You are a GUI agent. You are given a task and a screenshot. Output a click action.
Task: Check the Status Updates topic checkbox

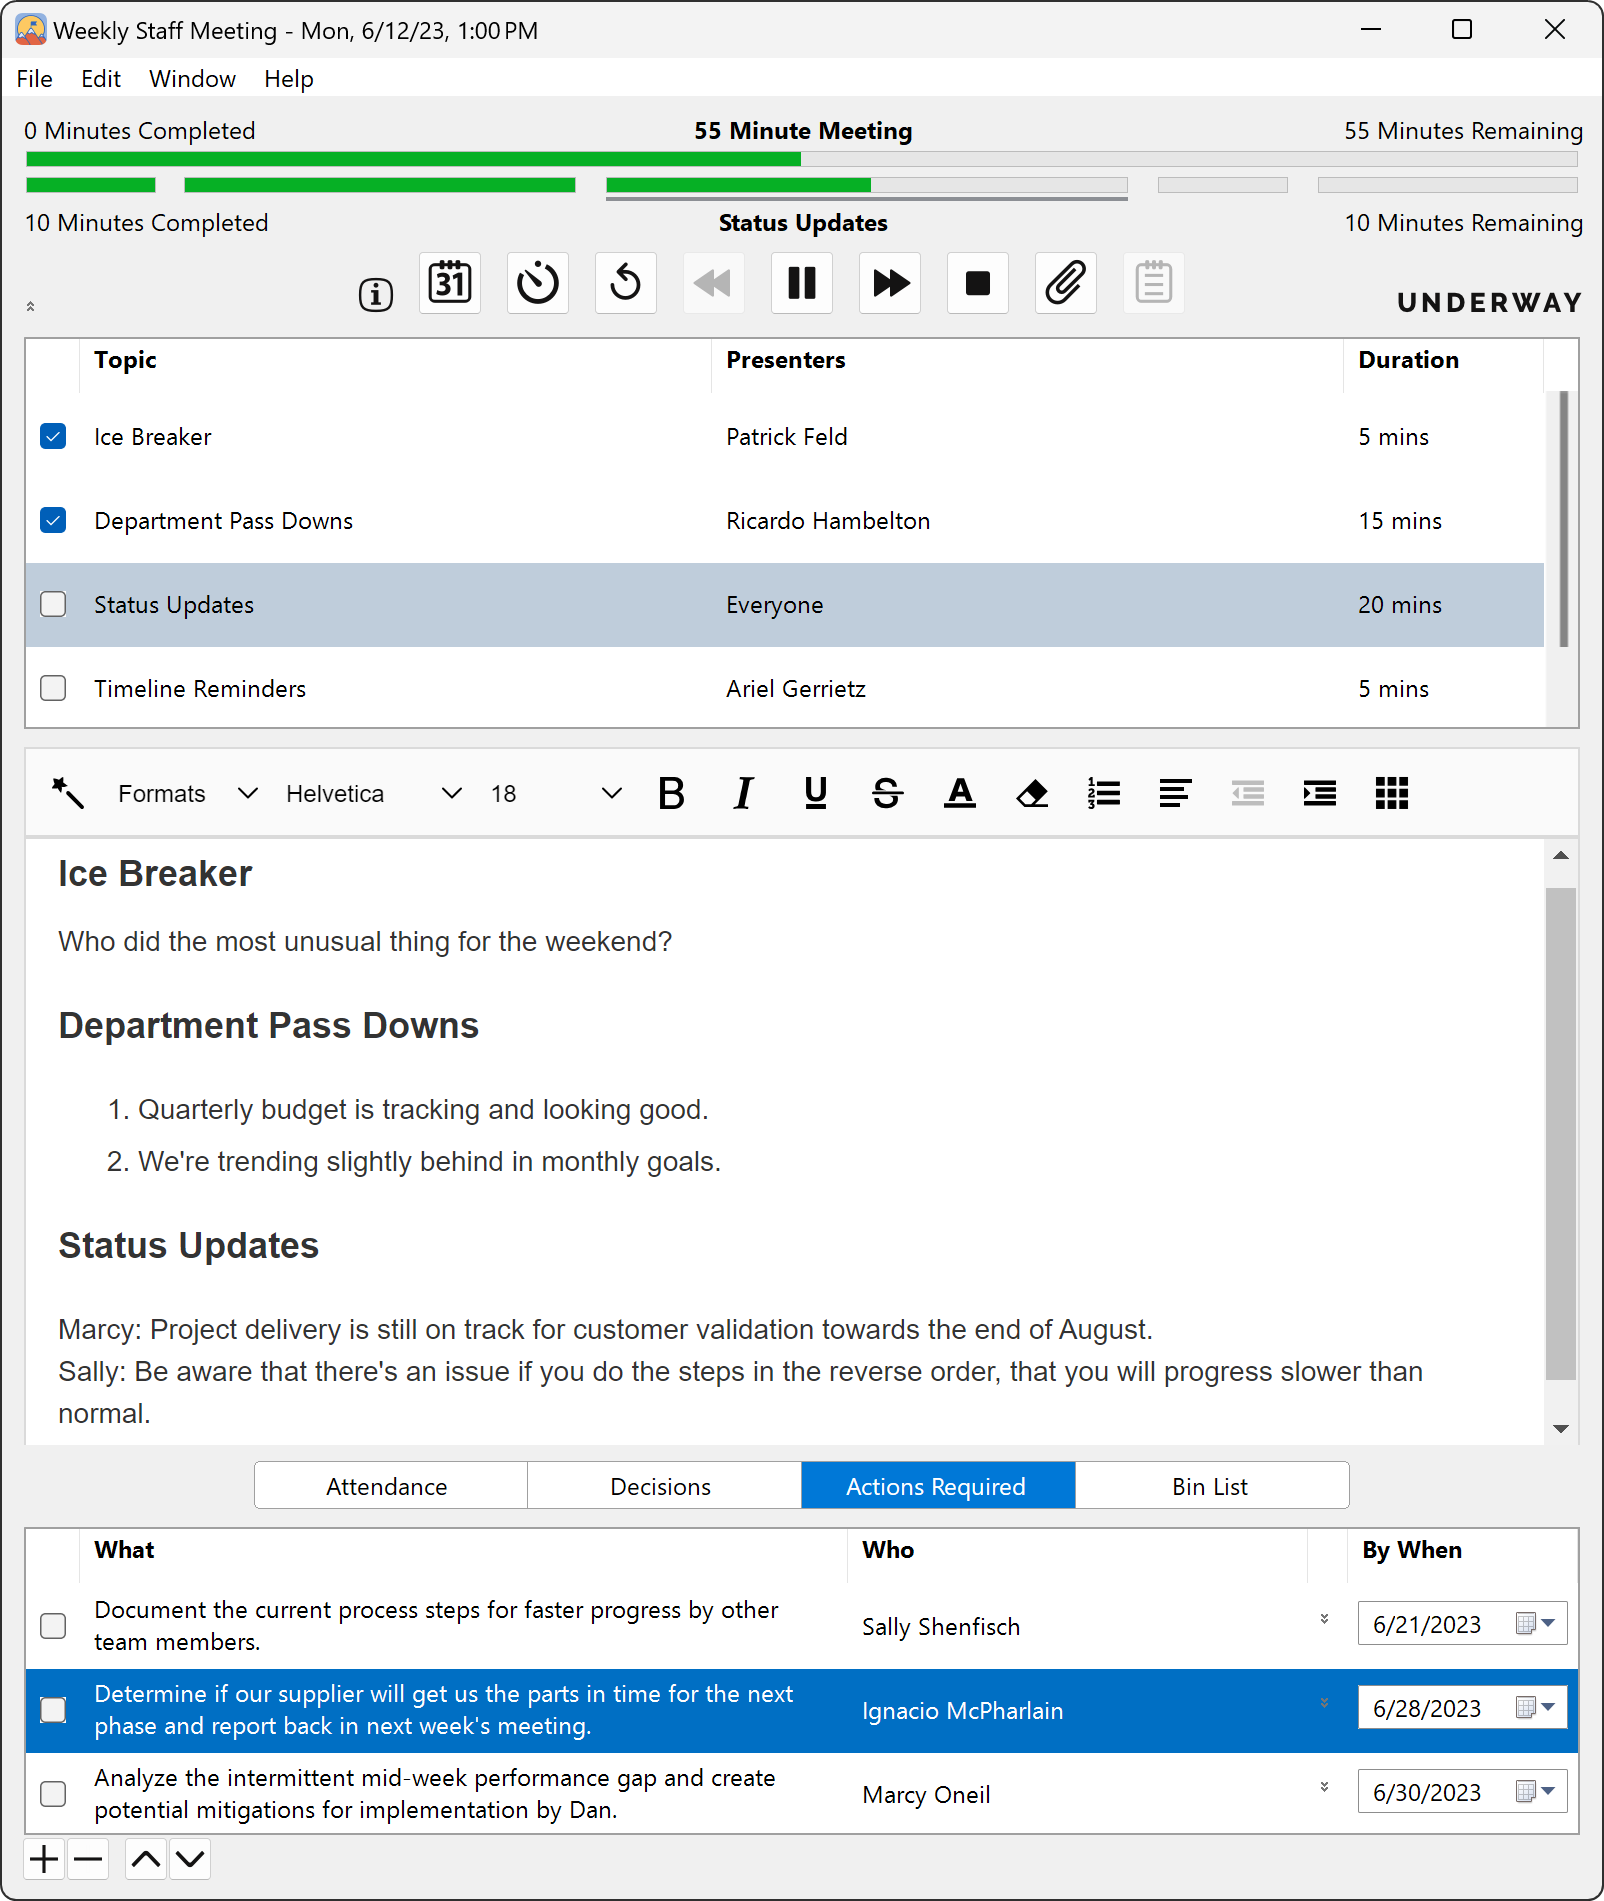(x=53, y=605)
